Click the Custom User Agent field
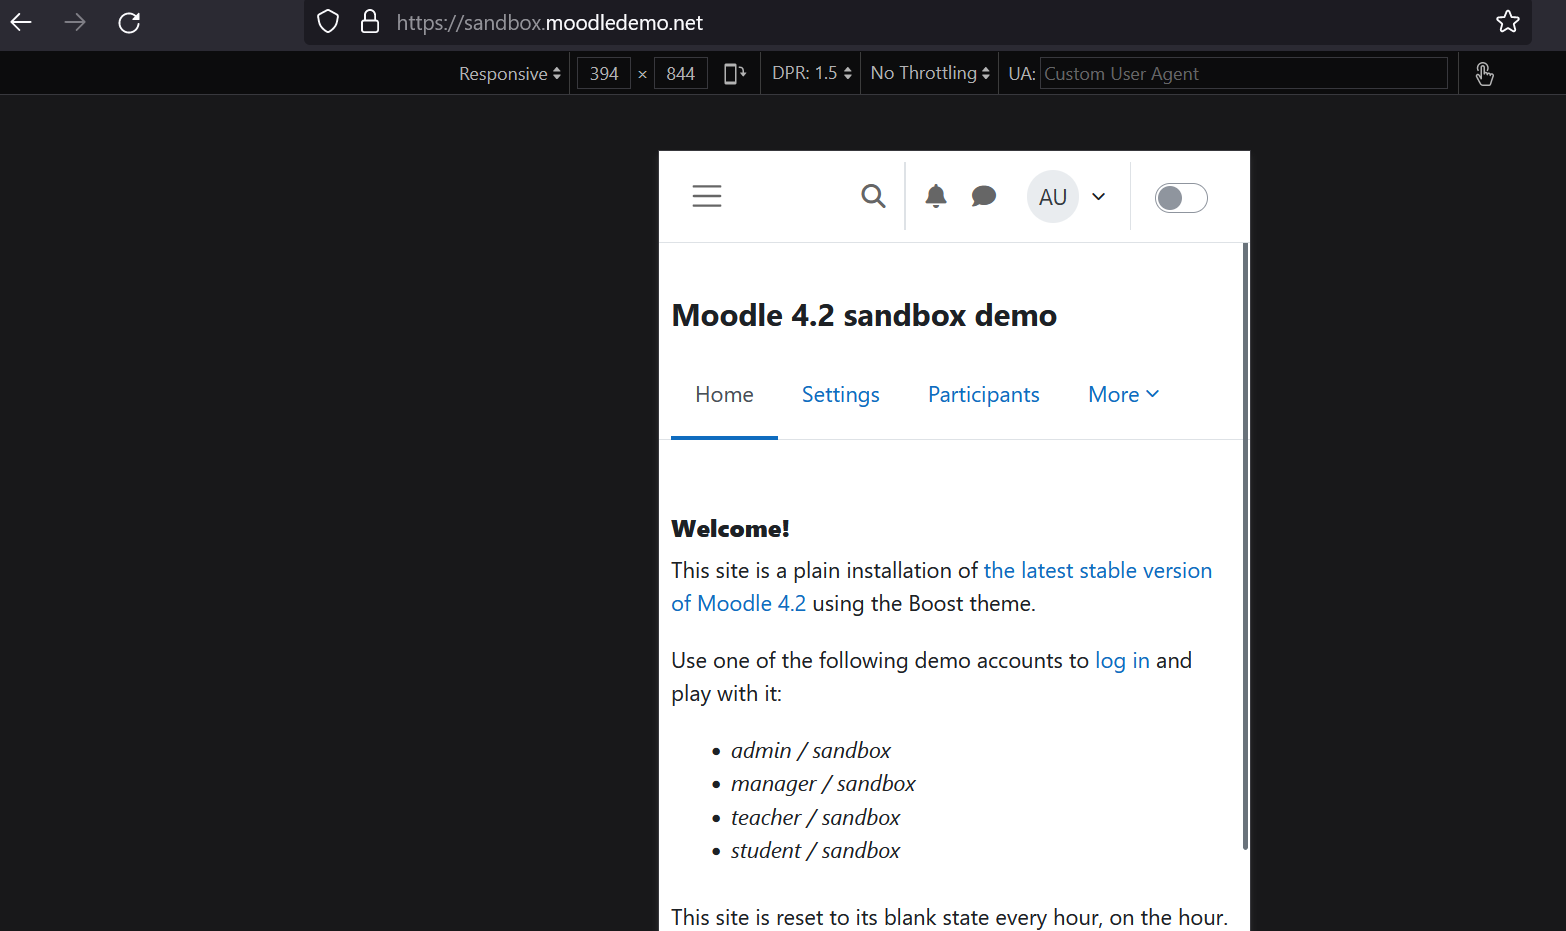Viewport: 1566px width, 931px height. pos(1243,73)
